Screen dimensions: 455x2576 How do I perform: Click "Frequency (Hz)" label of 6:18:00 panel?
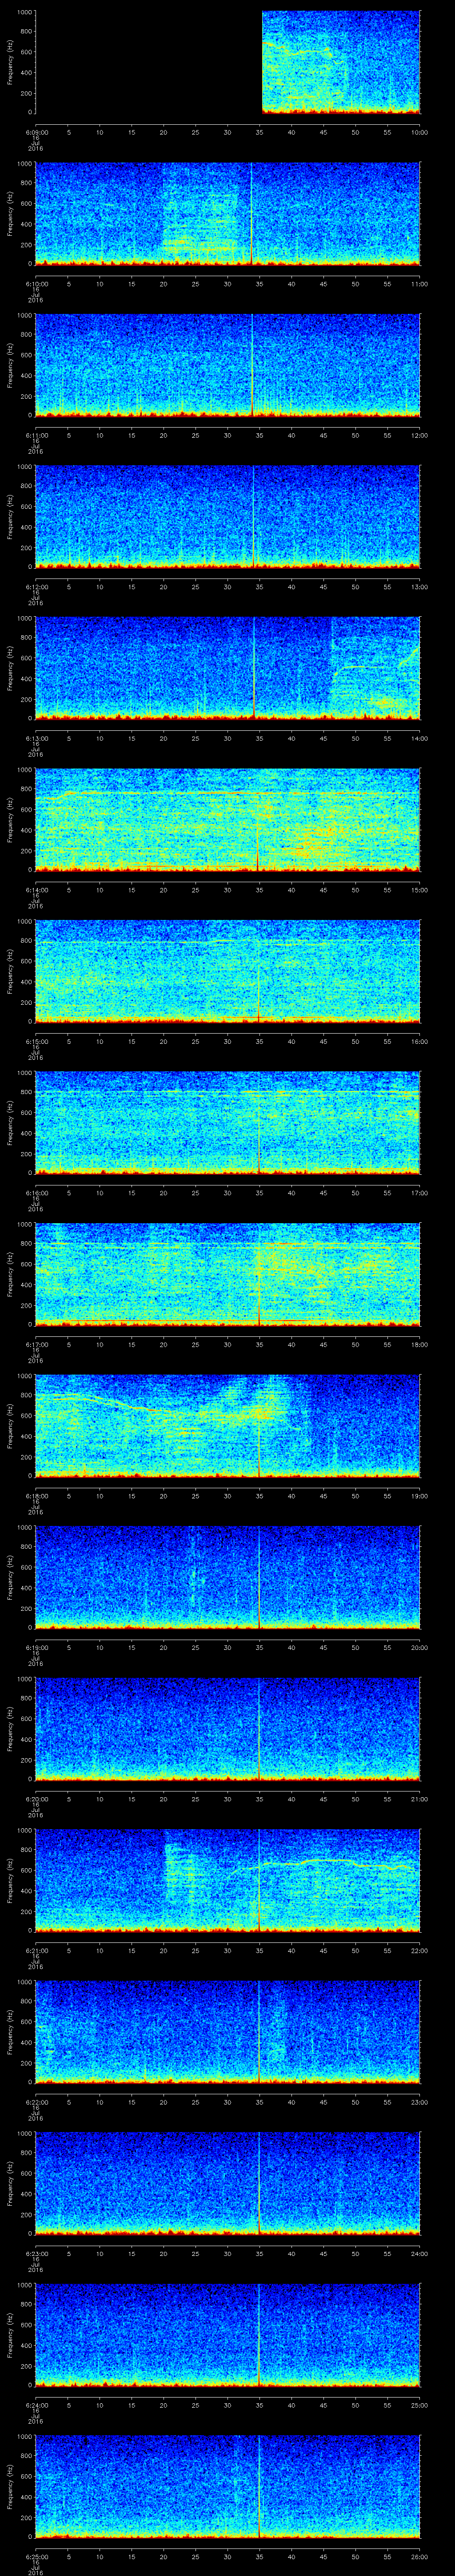[x=10, y=1426]
